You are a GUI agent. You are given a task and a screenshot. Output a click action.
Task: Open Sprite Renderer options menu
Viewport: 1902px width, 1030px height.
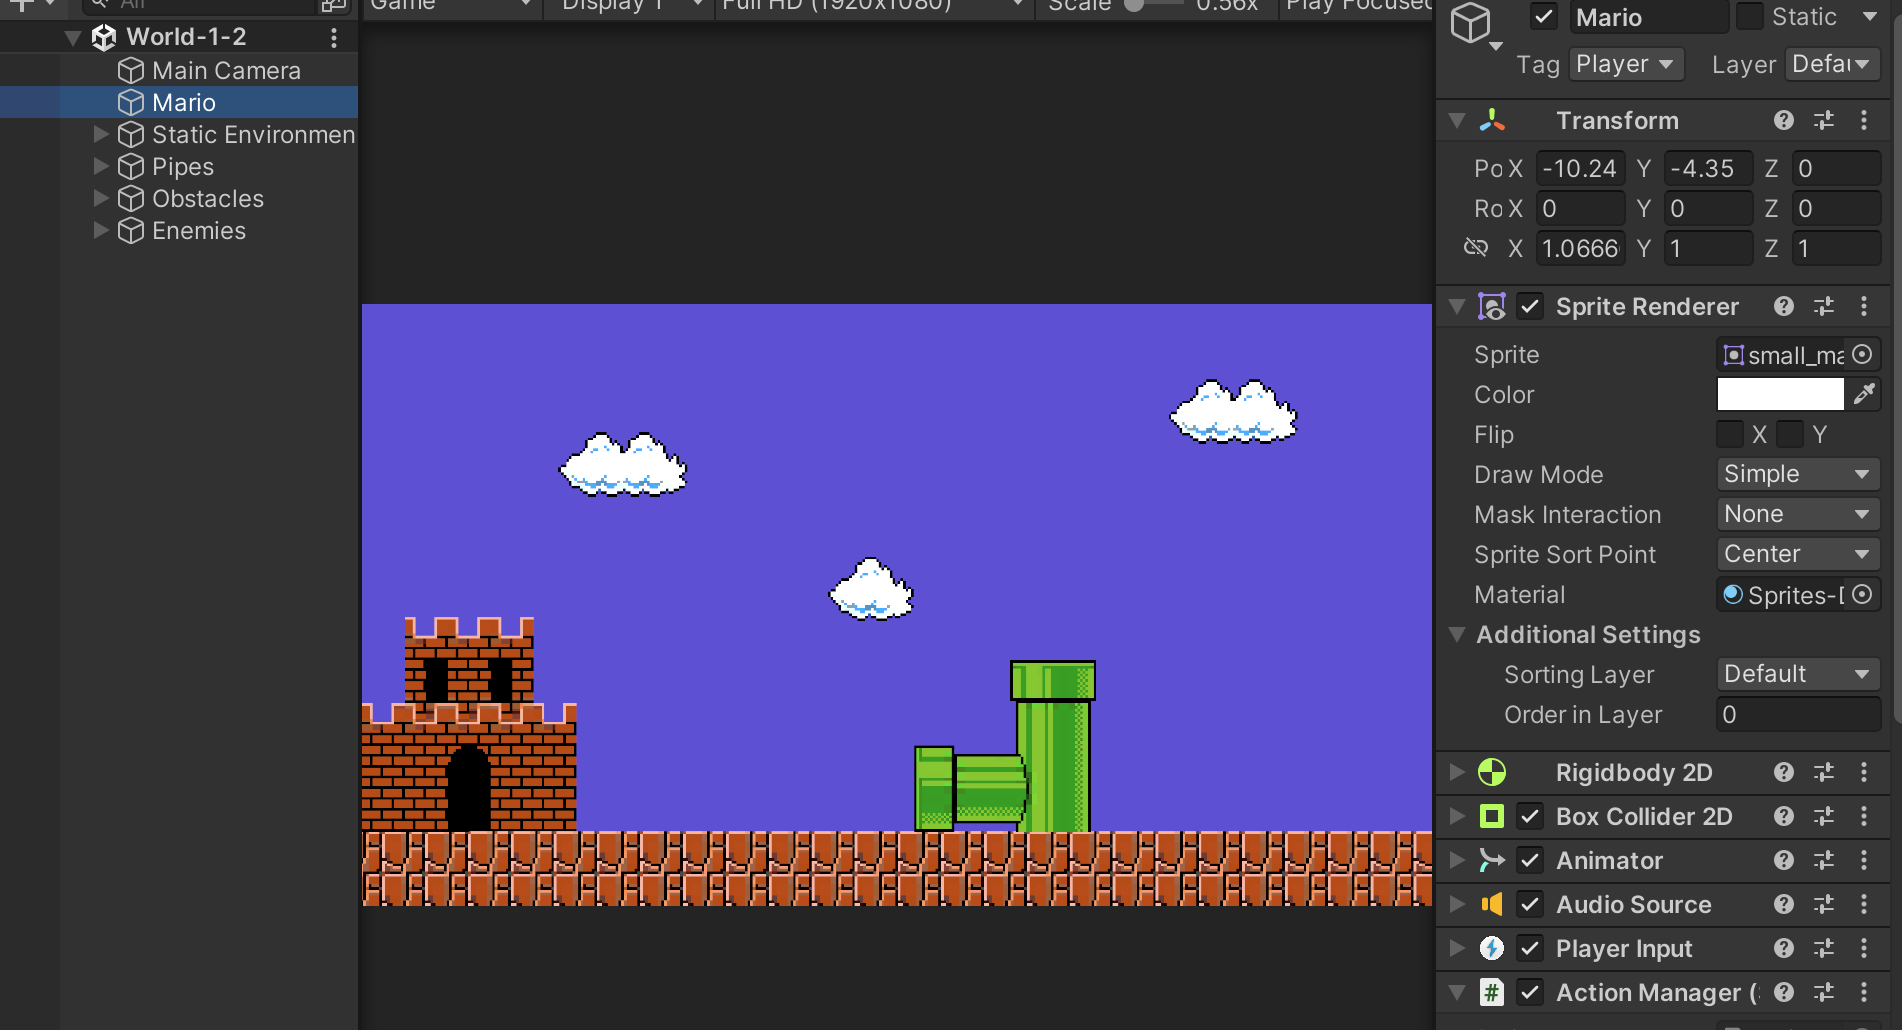[1864, 306]
